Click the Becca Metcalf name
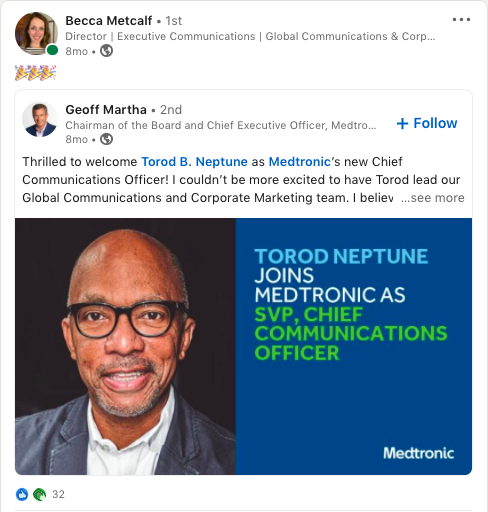This screenshot has width=488, height=512. [109, 21]
